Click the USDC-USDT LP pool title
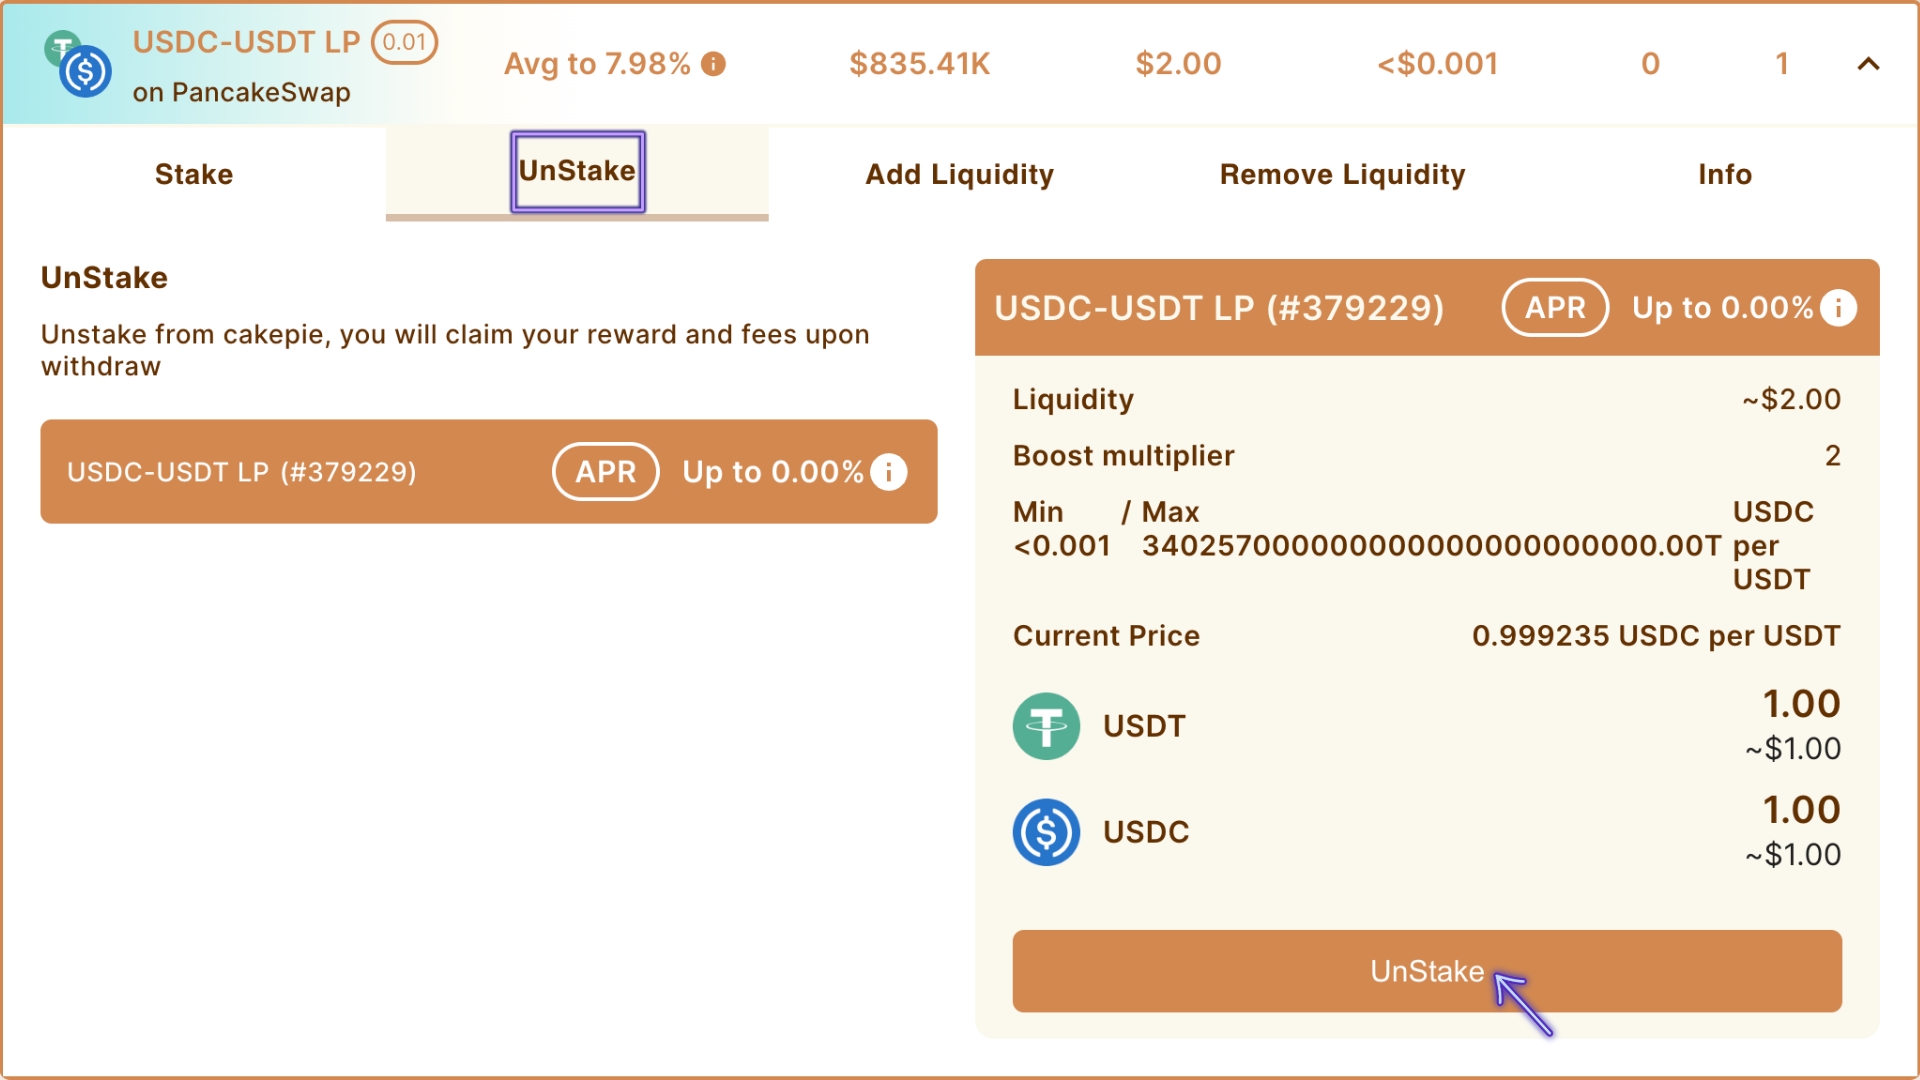 pos(246,42)
